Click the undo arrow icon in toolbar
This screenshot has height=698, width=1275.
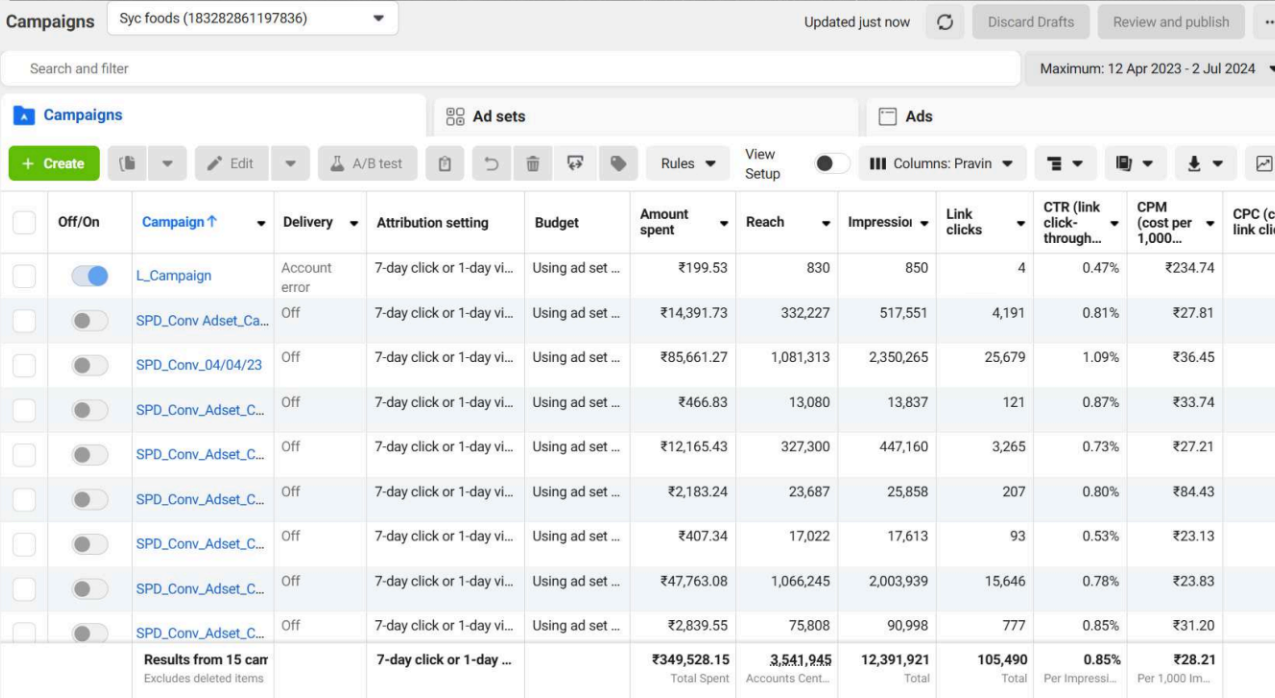pyautogui.click(x=491, y=164)
